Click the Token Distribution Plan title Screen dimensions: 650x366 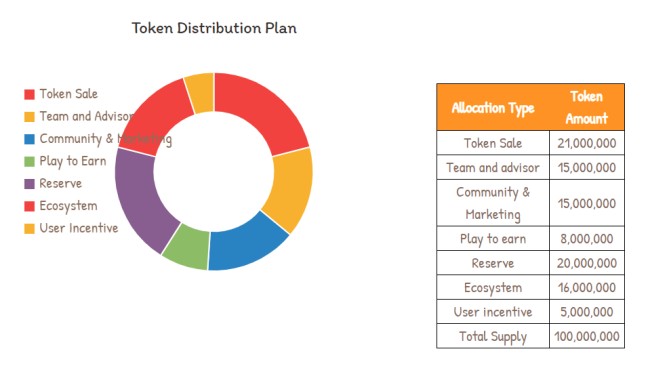click(x=214, y=28)
